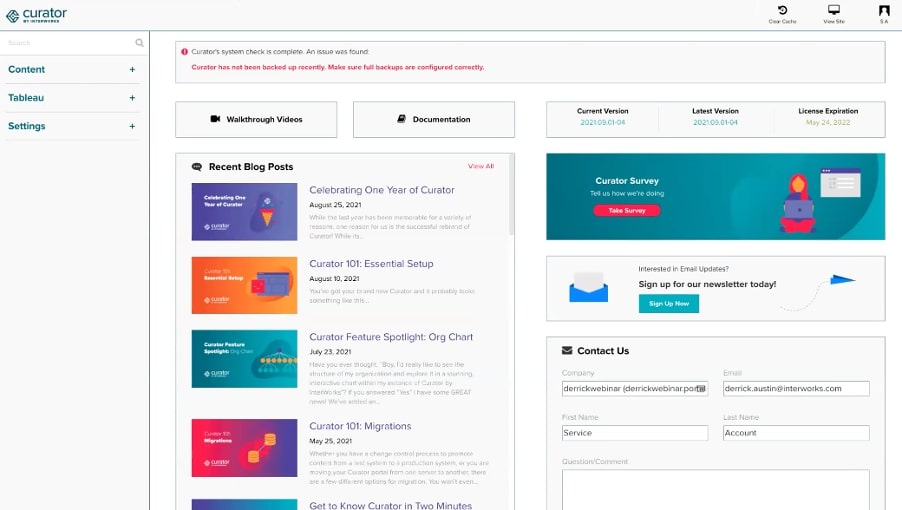Click the chat bubble icon beside Recent Blog Posts
Image resolution: width=902 pixels, height=510 pixels.
[x=197, y=167]
